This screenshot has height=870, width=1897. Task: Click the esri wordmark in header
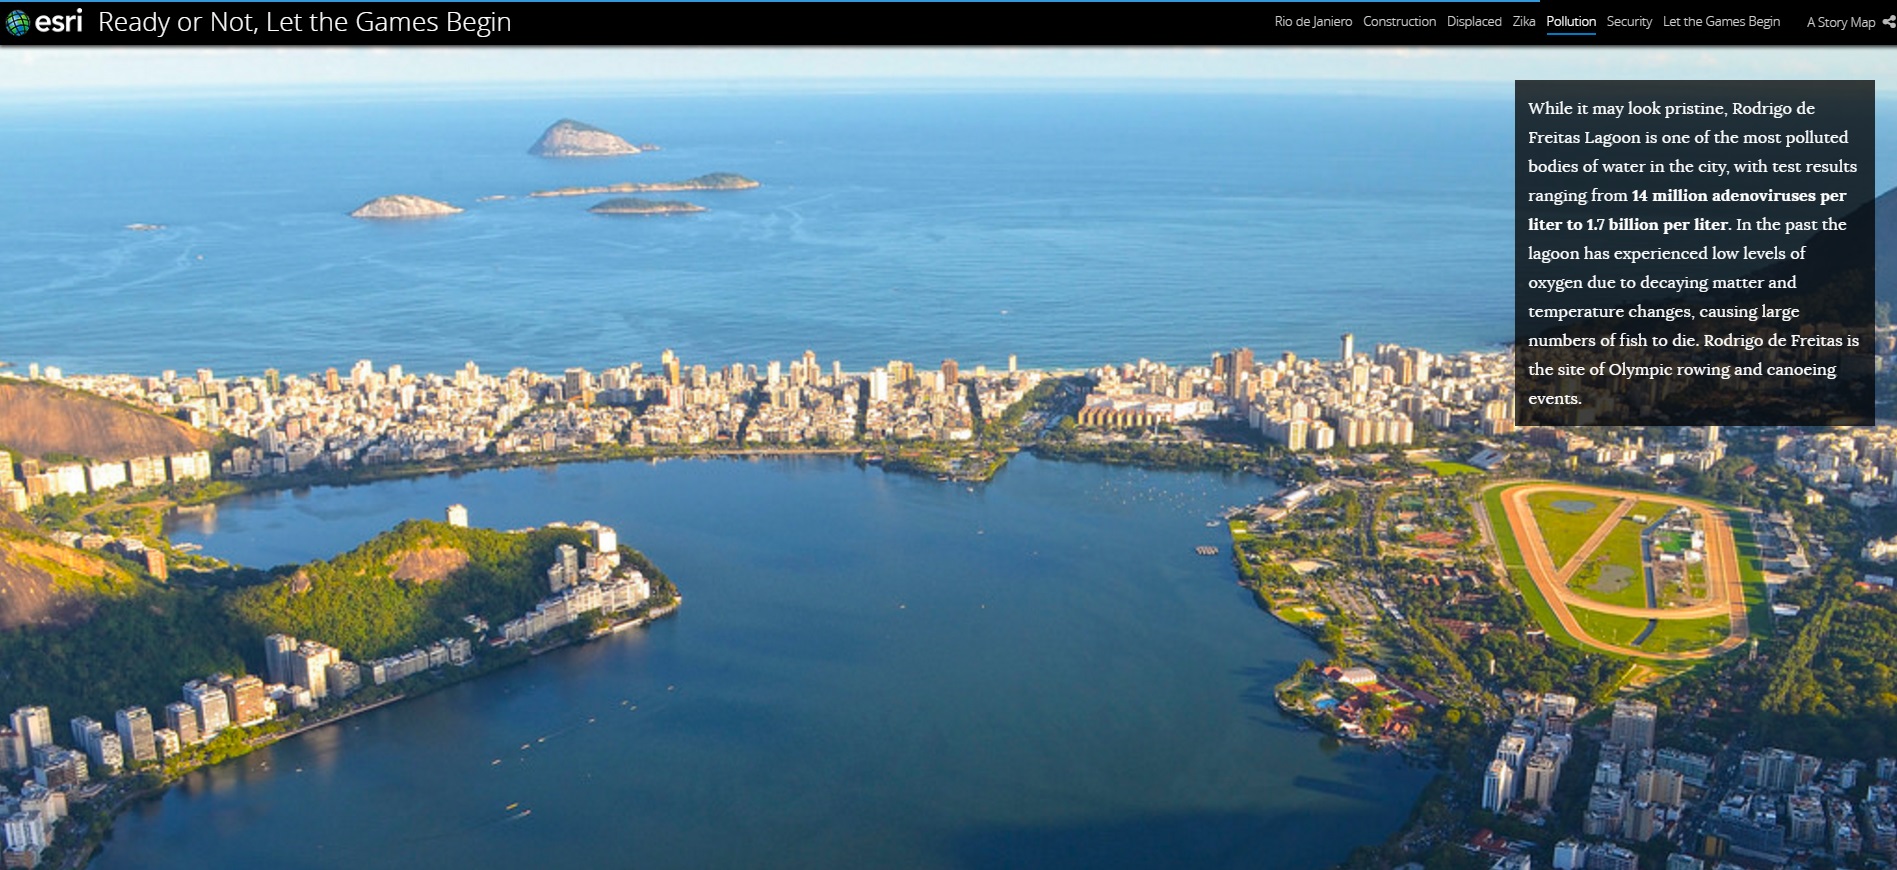[x=59, y=21]
